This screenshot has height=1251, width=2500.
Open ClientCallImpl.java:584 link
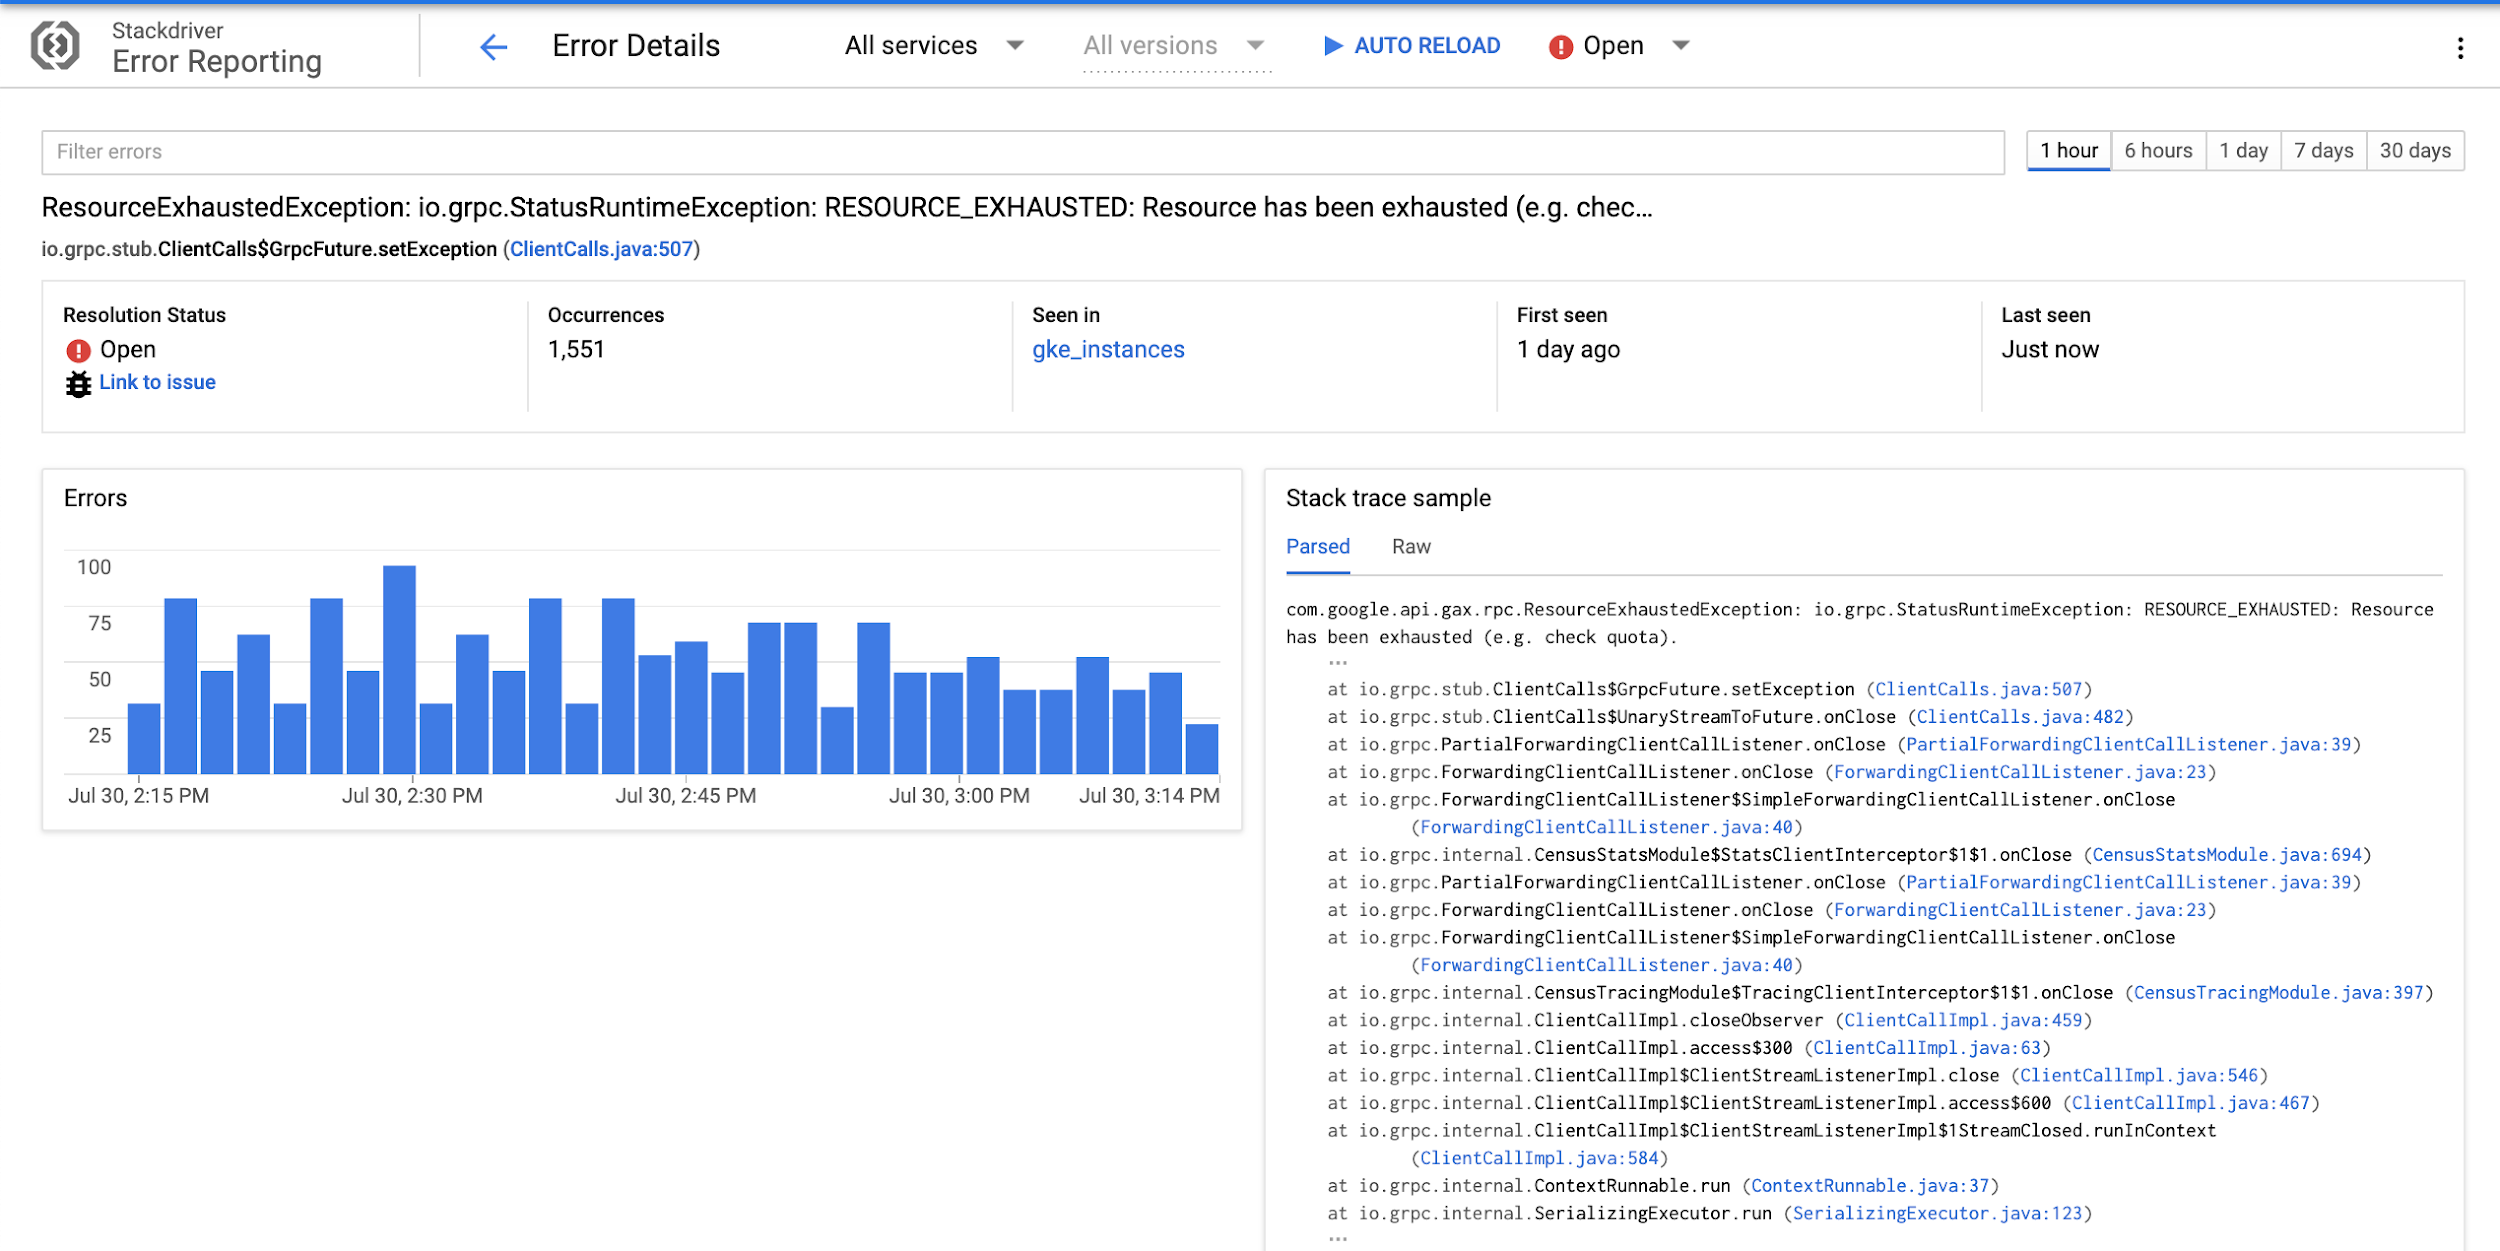[1540, 1158]
